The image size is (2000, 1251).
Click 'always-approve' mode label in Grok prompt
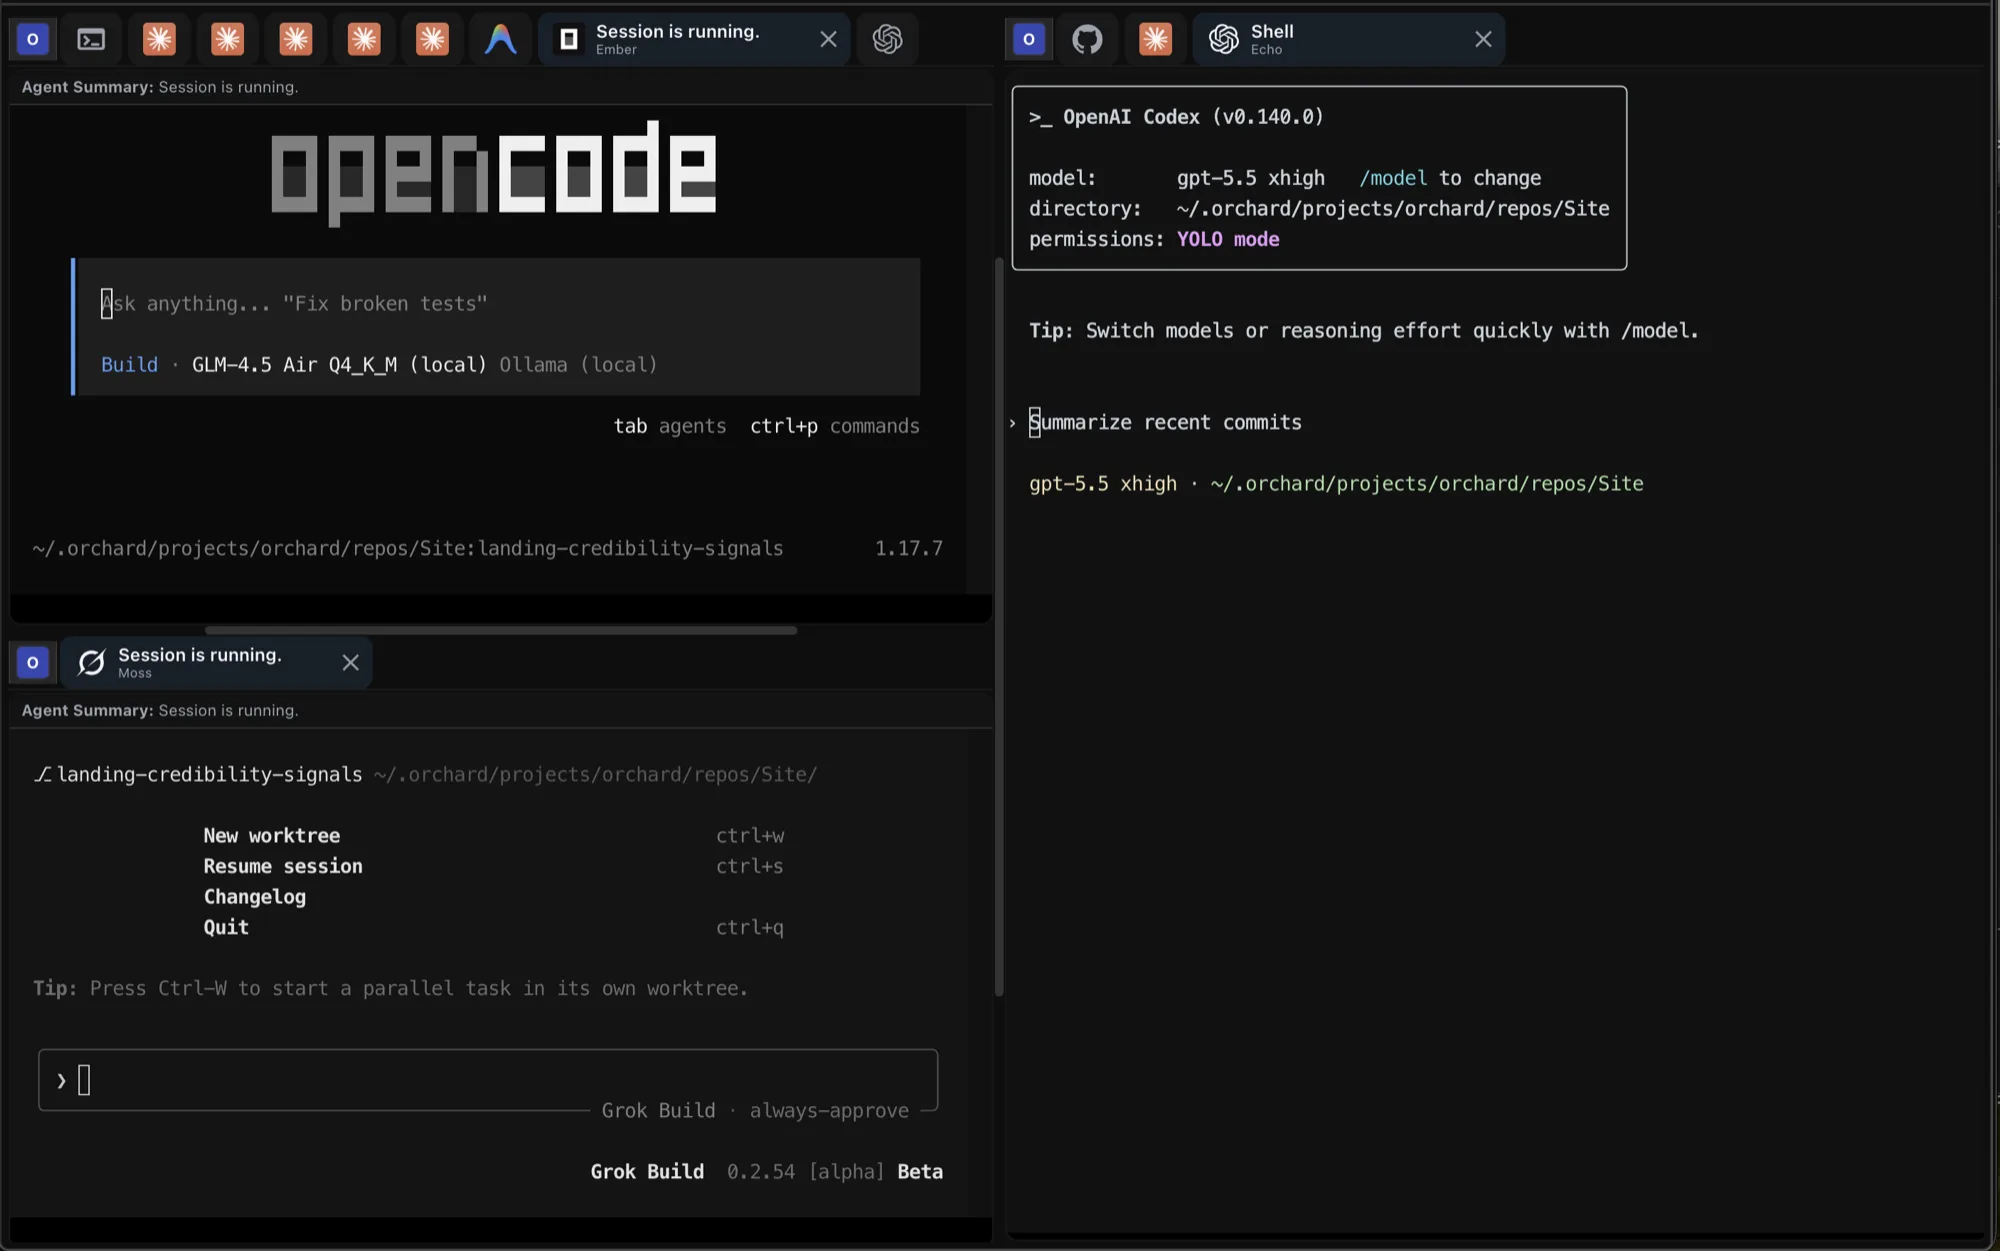click(829, 1110)
